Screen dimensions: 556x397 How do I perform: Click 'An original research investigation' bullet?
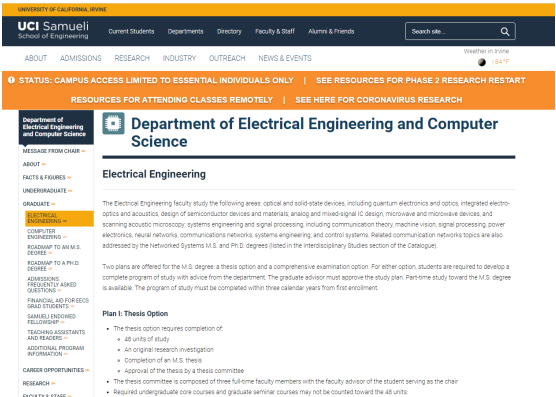169,350
